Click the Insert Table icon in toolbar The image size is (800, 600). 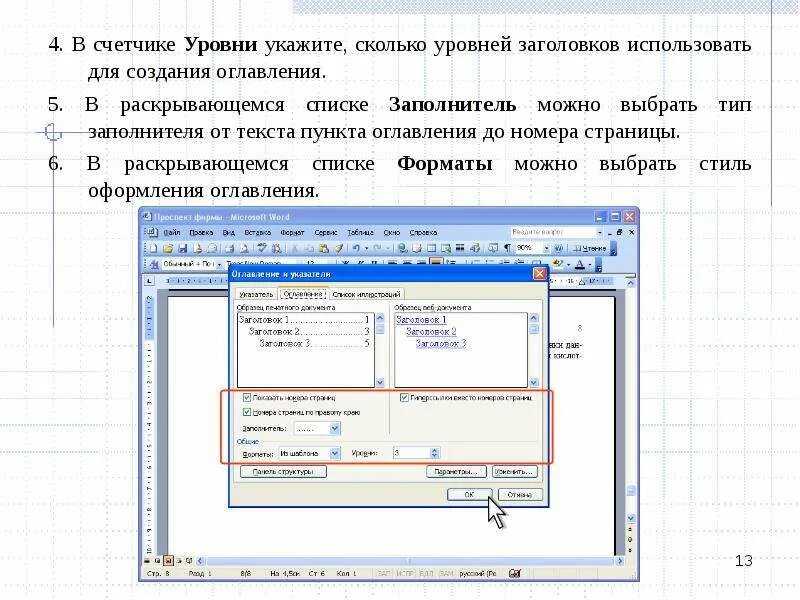(x=432, y=248)
